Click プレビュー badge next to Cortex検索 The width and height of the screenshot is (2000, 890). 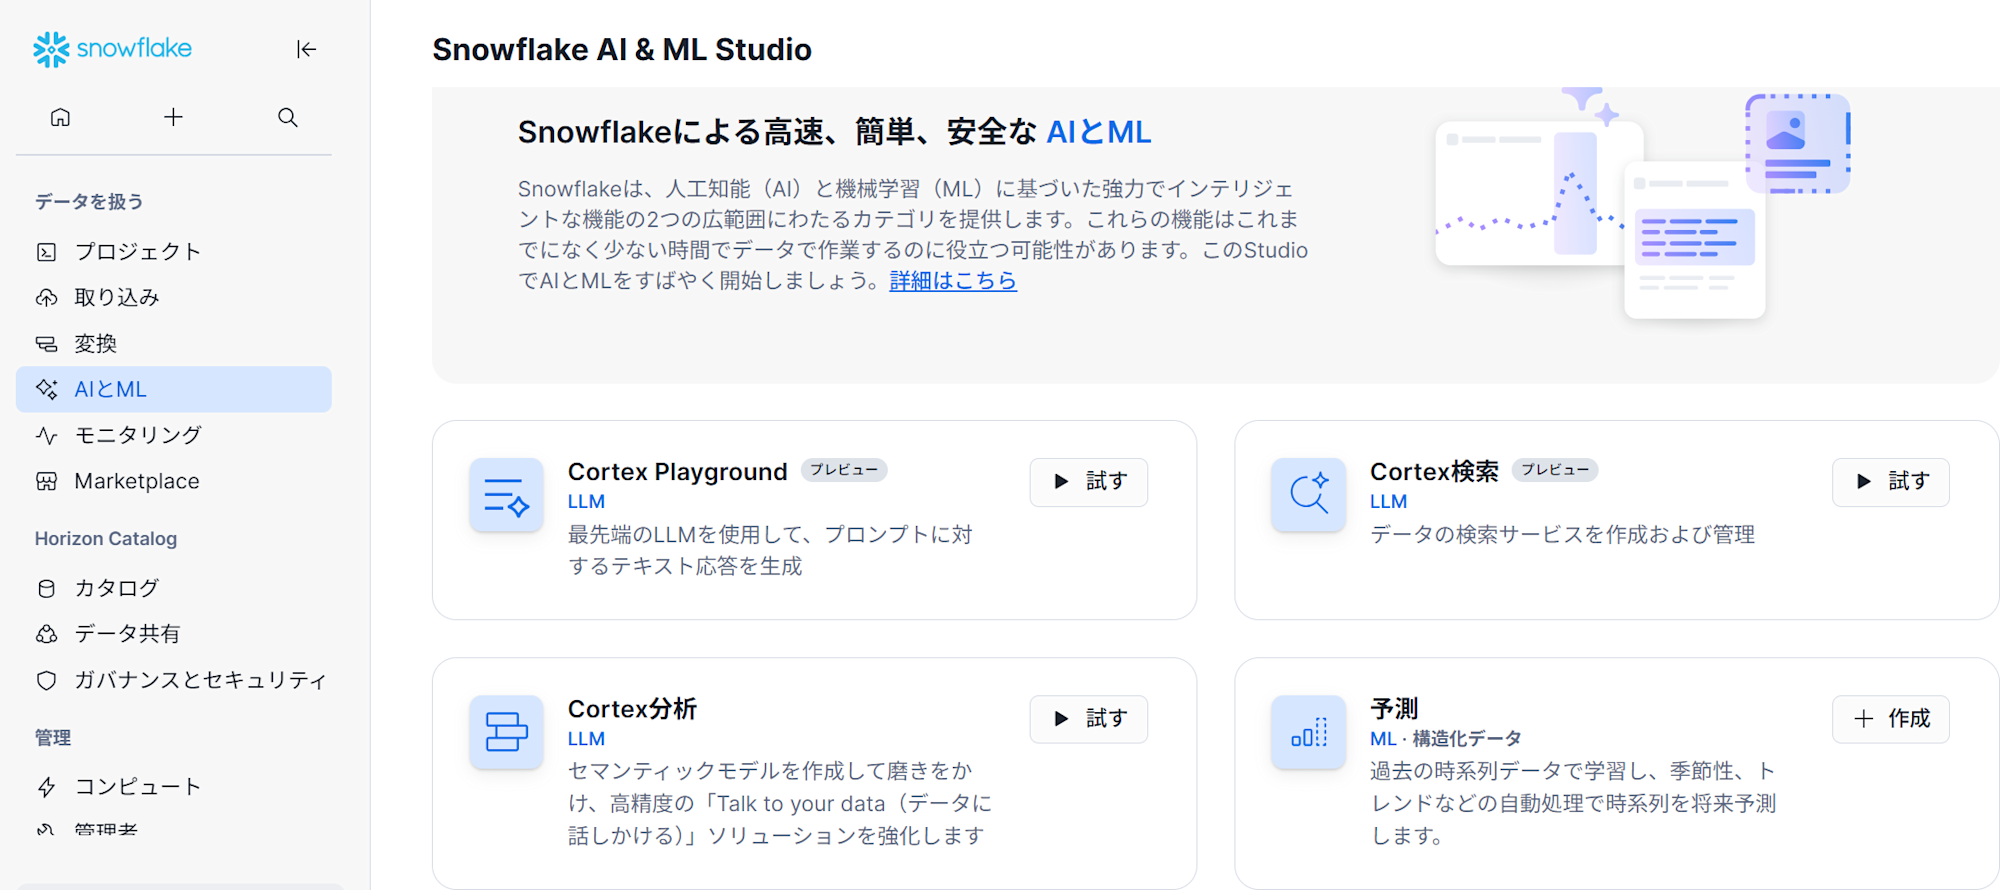[x=1555, y=470]
